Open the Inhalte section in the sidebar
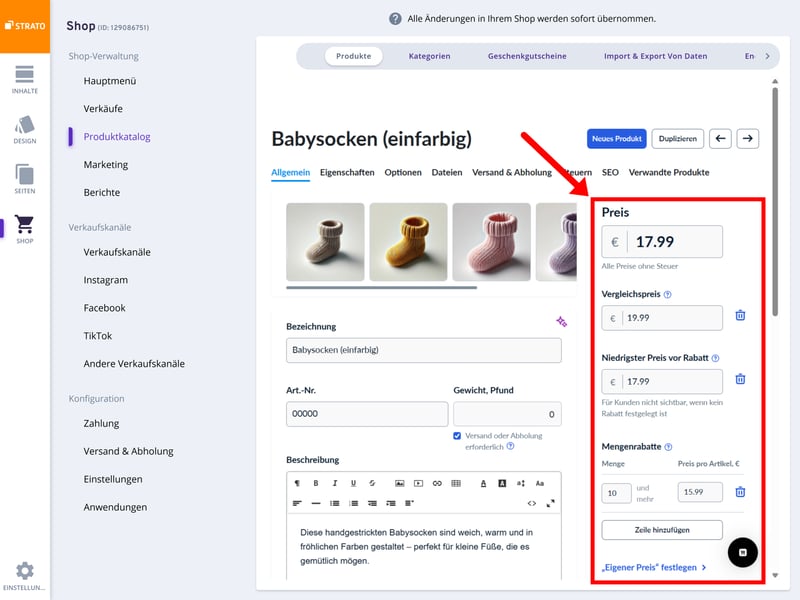The image size is (800, 600). [24, 80]
